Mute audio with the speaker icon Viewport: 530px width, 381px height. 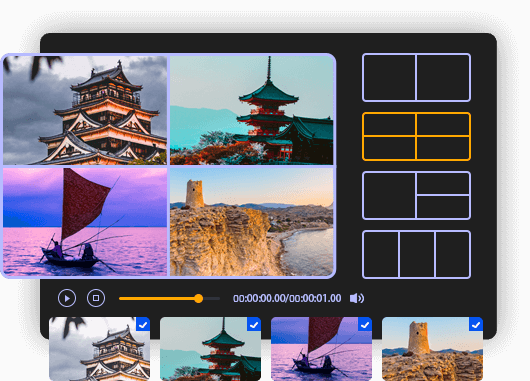[357, 298]
